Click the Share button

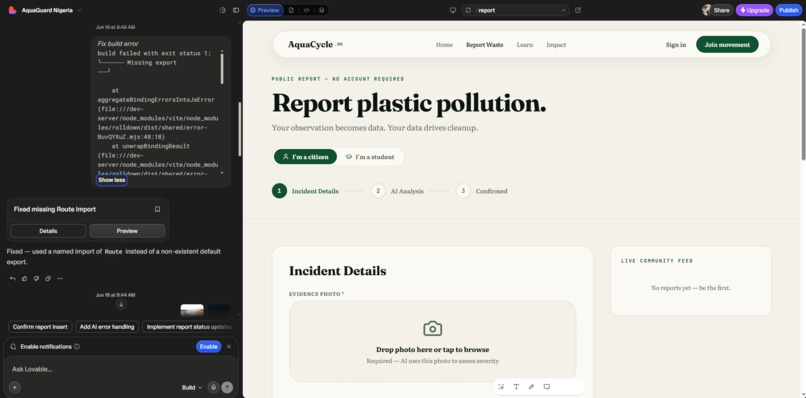click(x=721, y=10)
